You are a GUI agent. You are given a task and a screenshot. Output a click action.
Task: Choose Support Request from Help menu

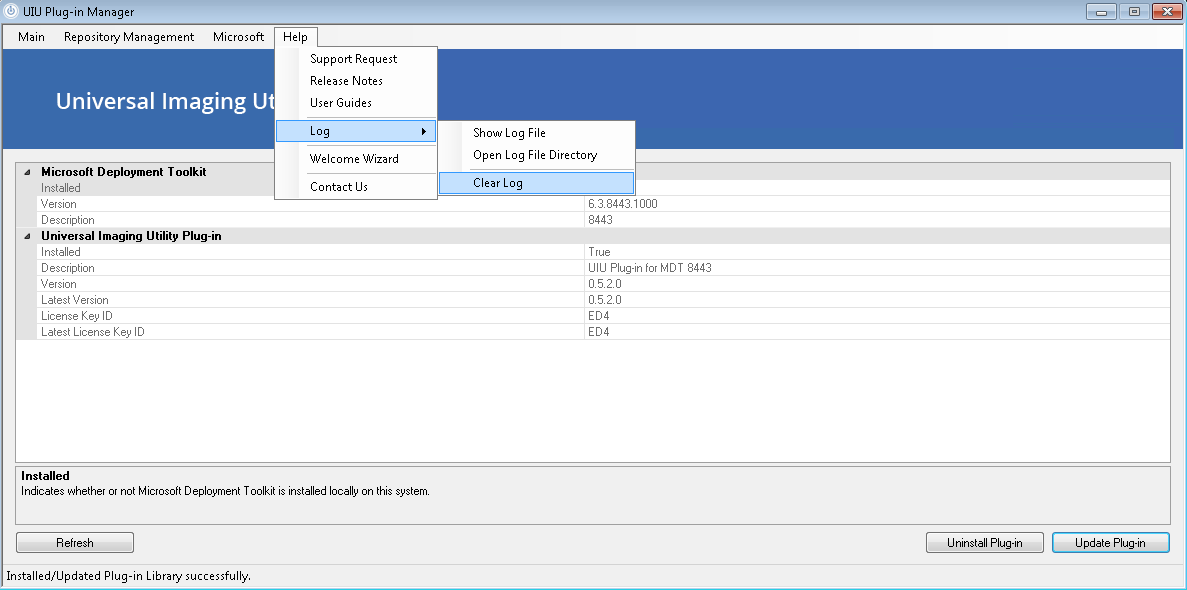click(x=356, y=59)
